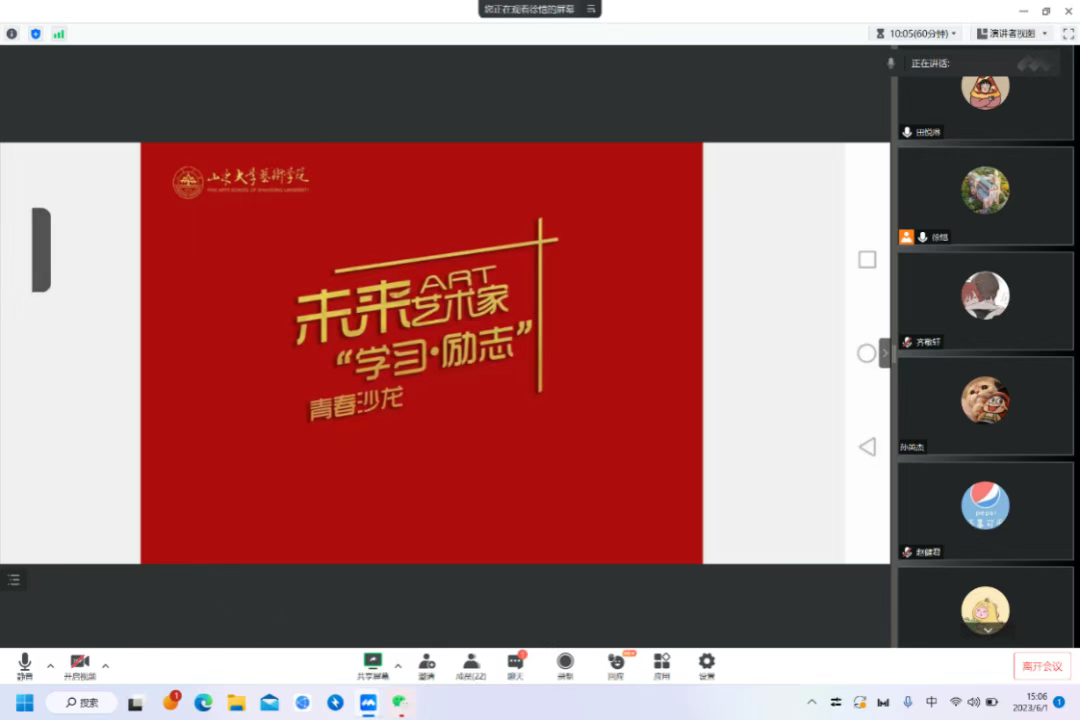Open the speaker view (演讲者视图) dropdown
This screenshot has width=1080, height=720.
tap(1011, 33)
